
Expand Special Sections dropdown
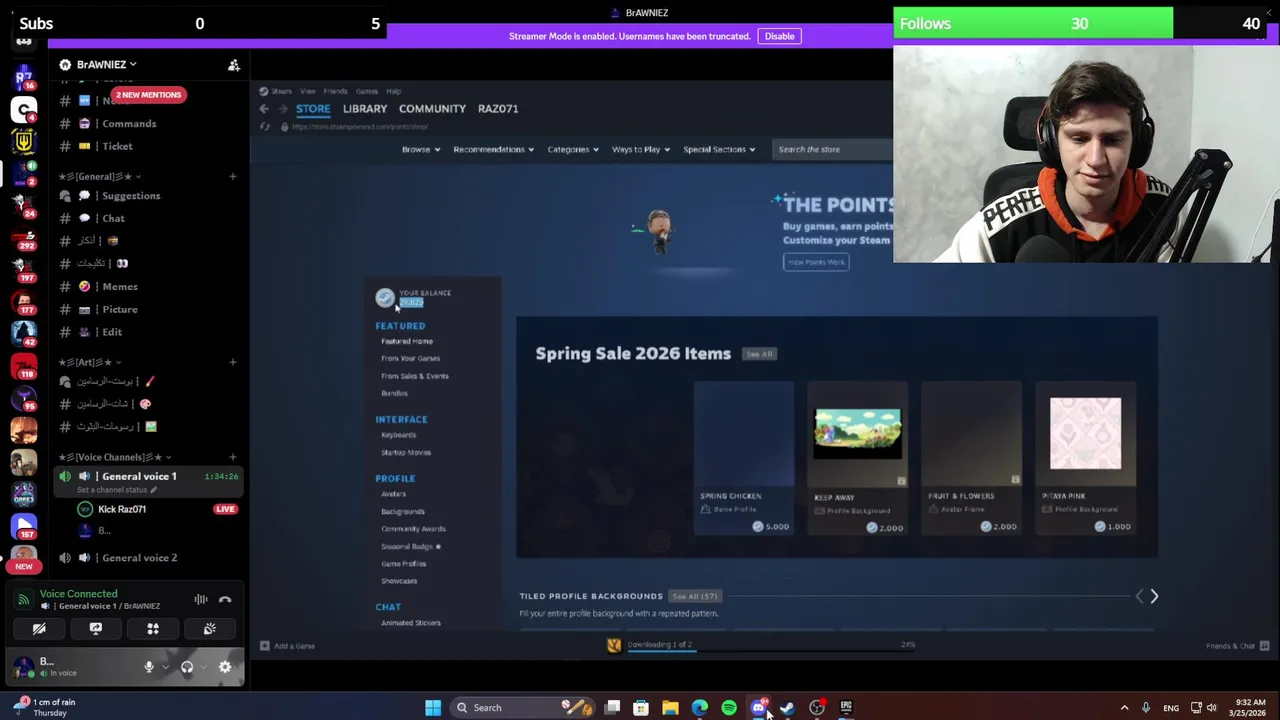[719, 149]
